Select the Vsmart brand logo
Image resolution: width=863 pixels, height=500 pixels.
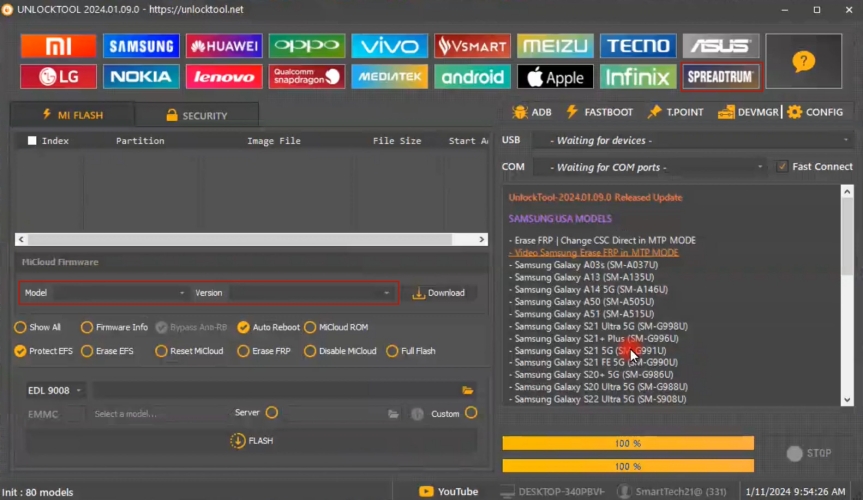coord(472,46)
